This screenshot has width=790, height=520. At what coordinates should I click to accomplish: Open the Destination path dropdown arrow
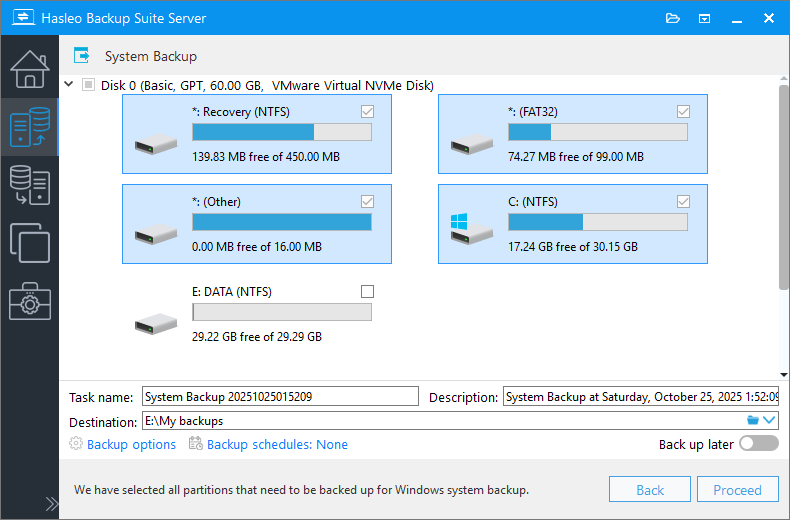pos(769,420)
